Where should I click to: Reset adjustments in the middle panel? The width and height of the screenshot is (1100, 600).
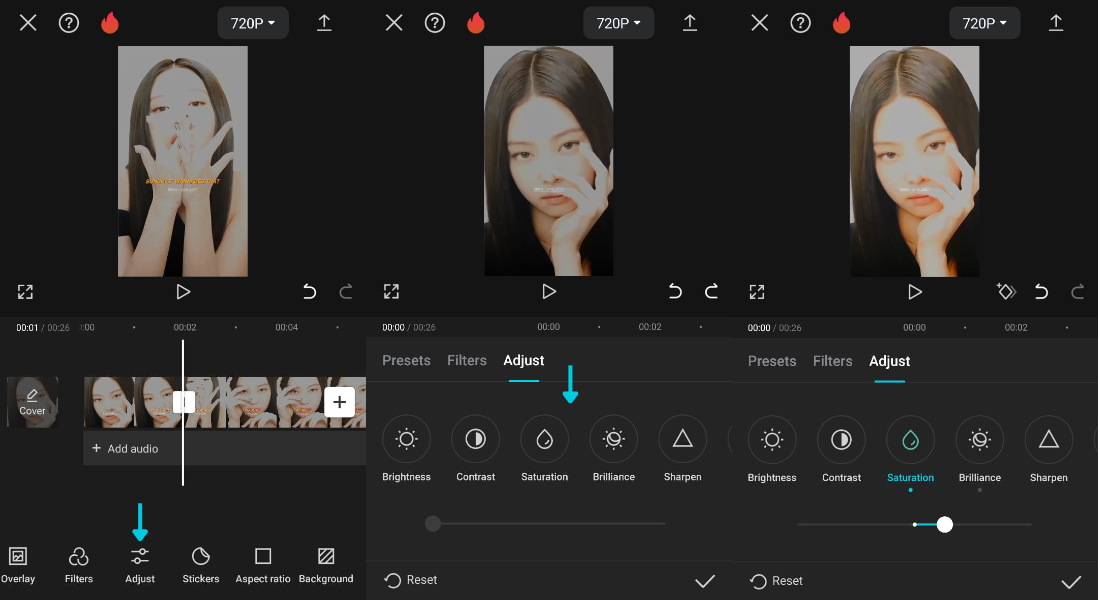(x=411, y=580)
